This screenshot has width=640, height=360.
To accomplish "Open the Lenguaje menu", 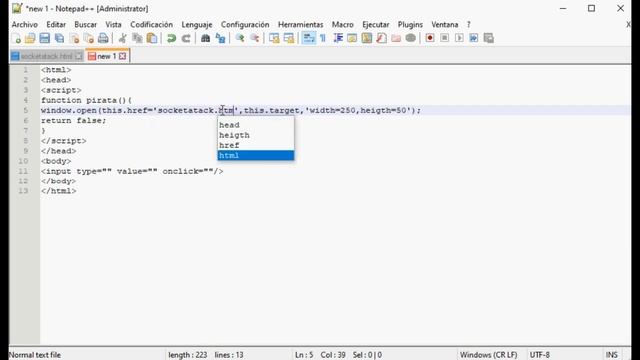I will (197, 24).
